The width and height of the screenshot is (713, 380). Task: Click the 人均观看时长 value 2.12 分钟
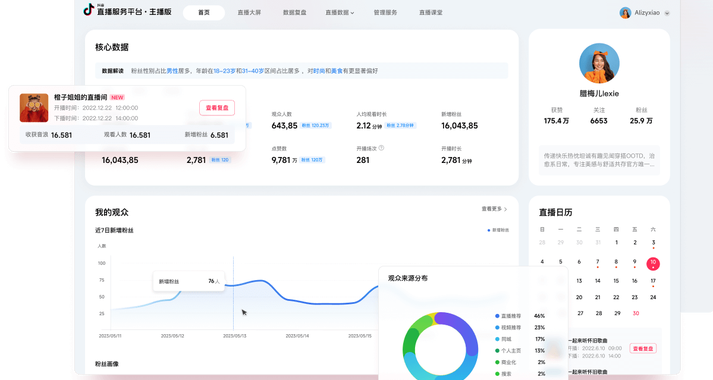[x=369, y=126]
